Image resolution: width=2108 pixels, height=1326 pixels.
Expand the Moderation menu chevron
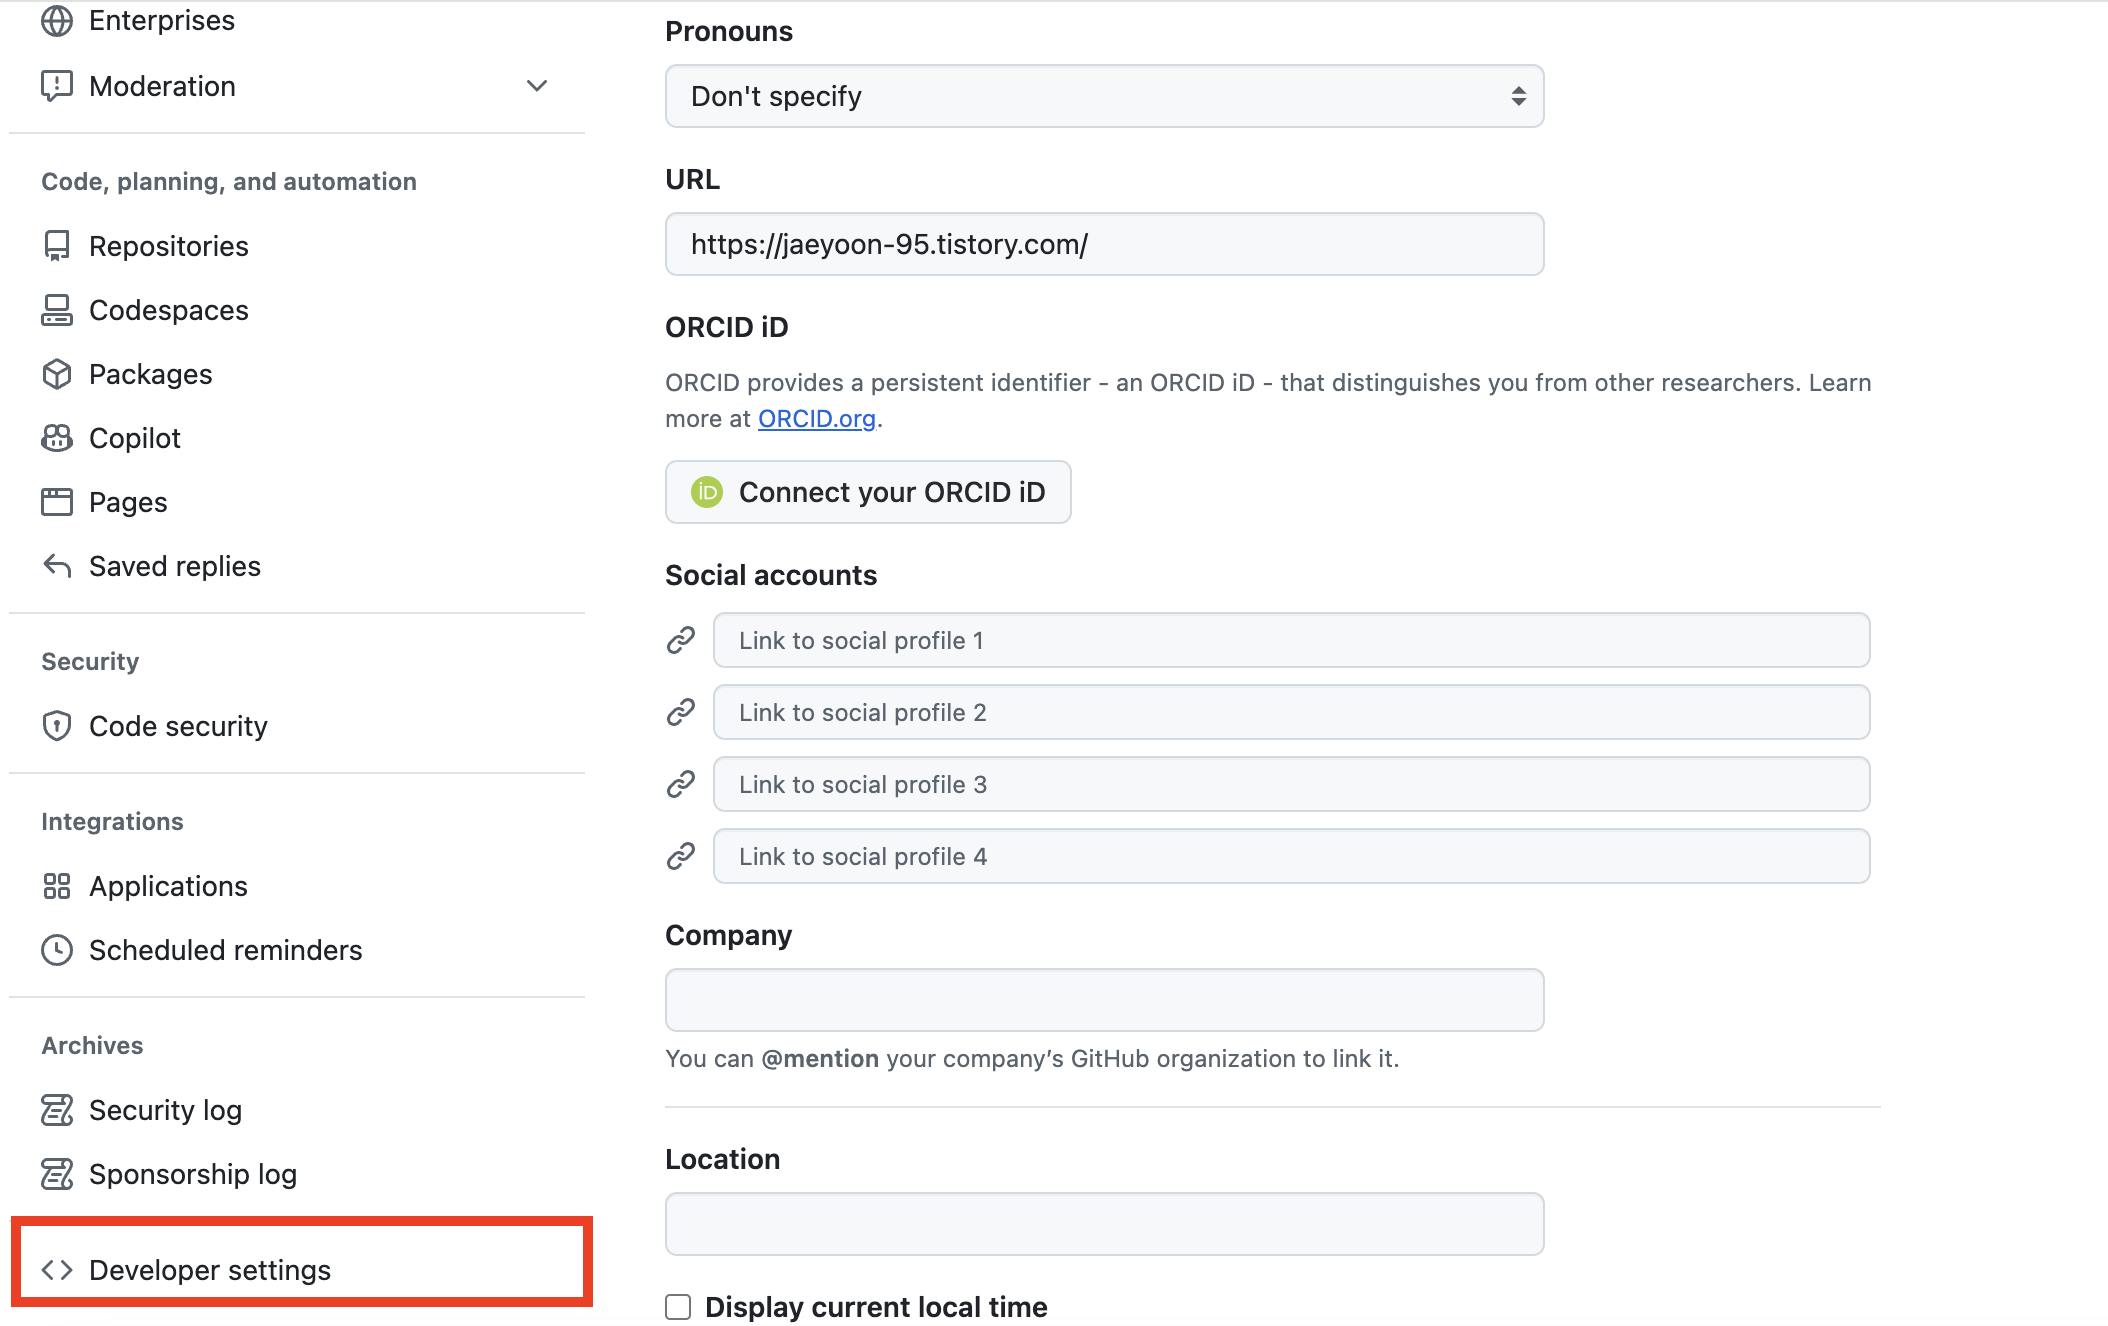coord(537,86)
